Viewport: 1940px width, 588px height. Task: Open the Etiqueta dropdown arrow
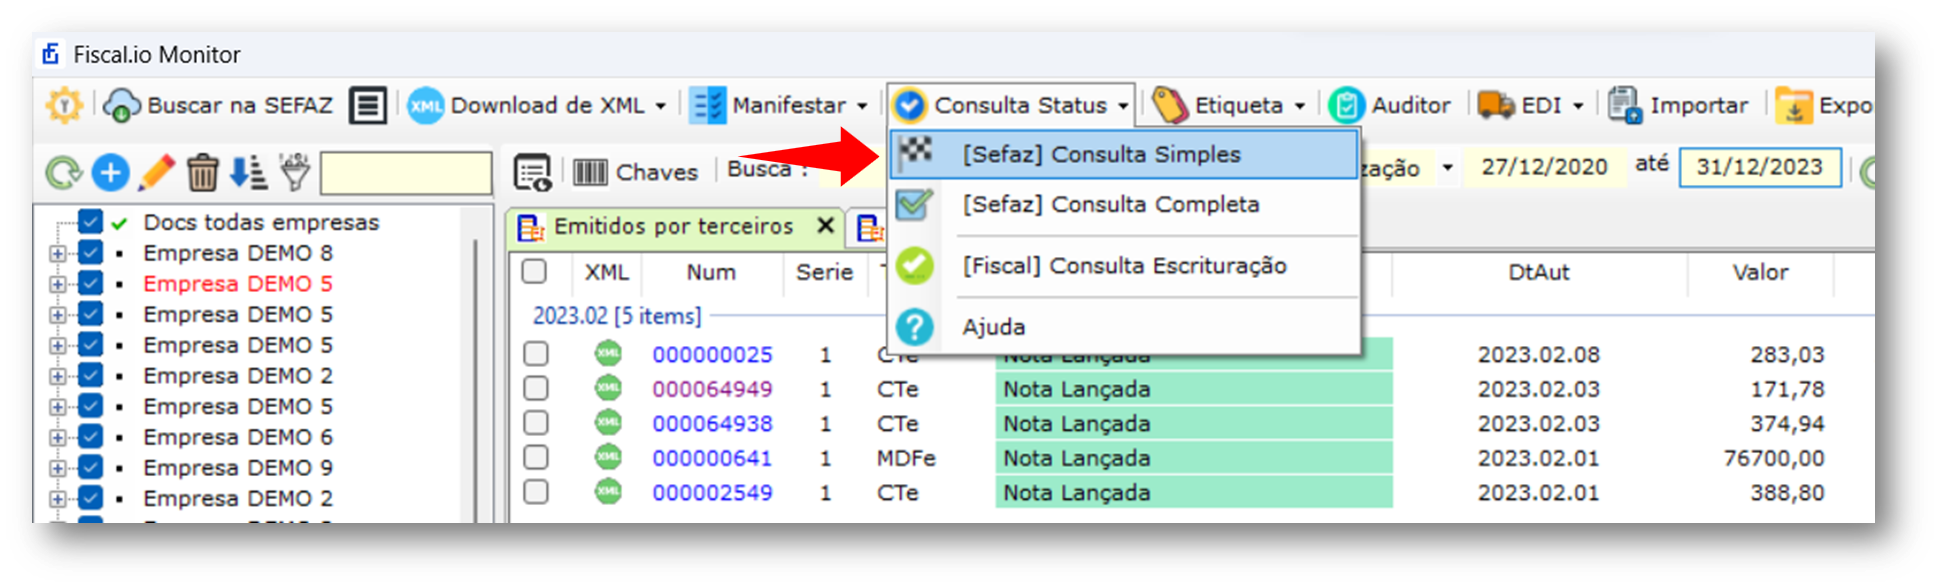1300,106
